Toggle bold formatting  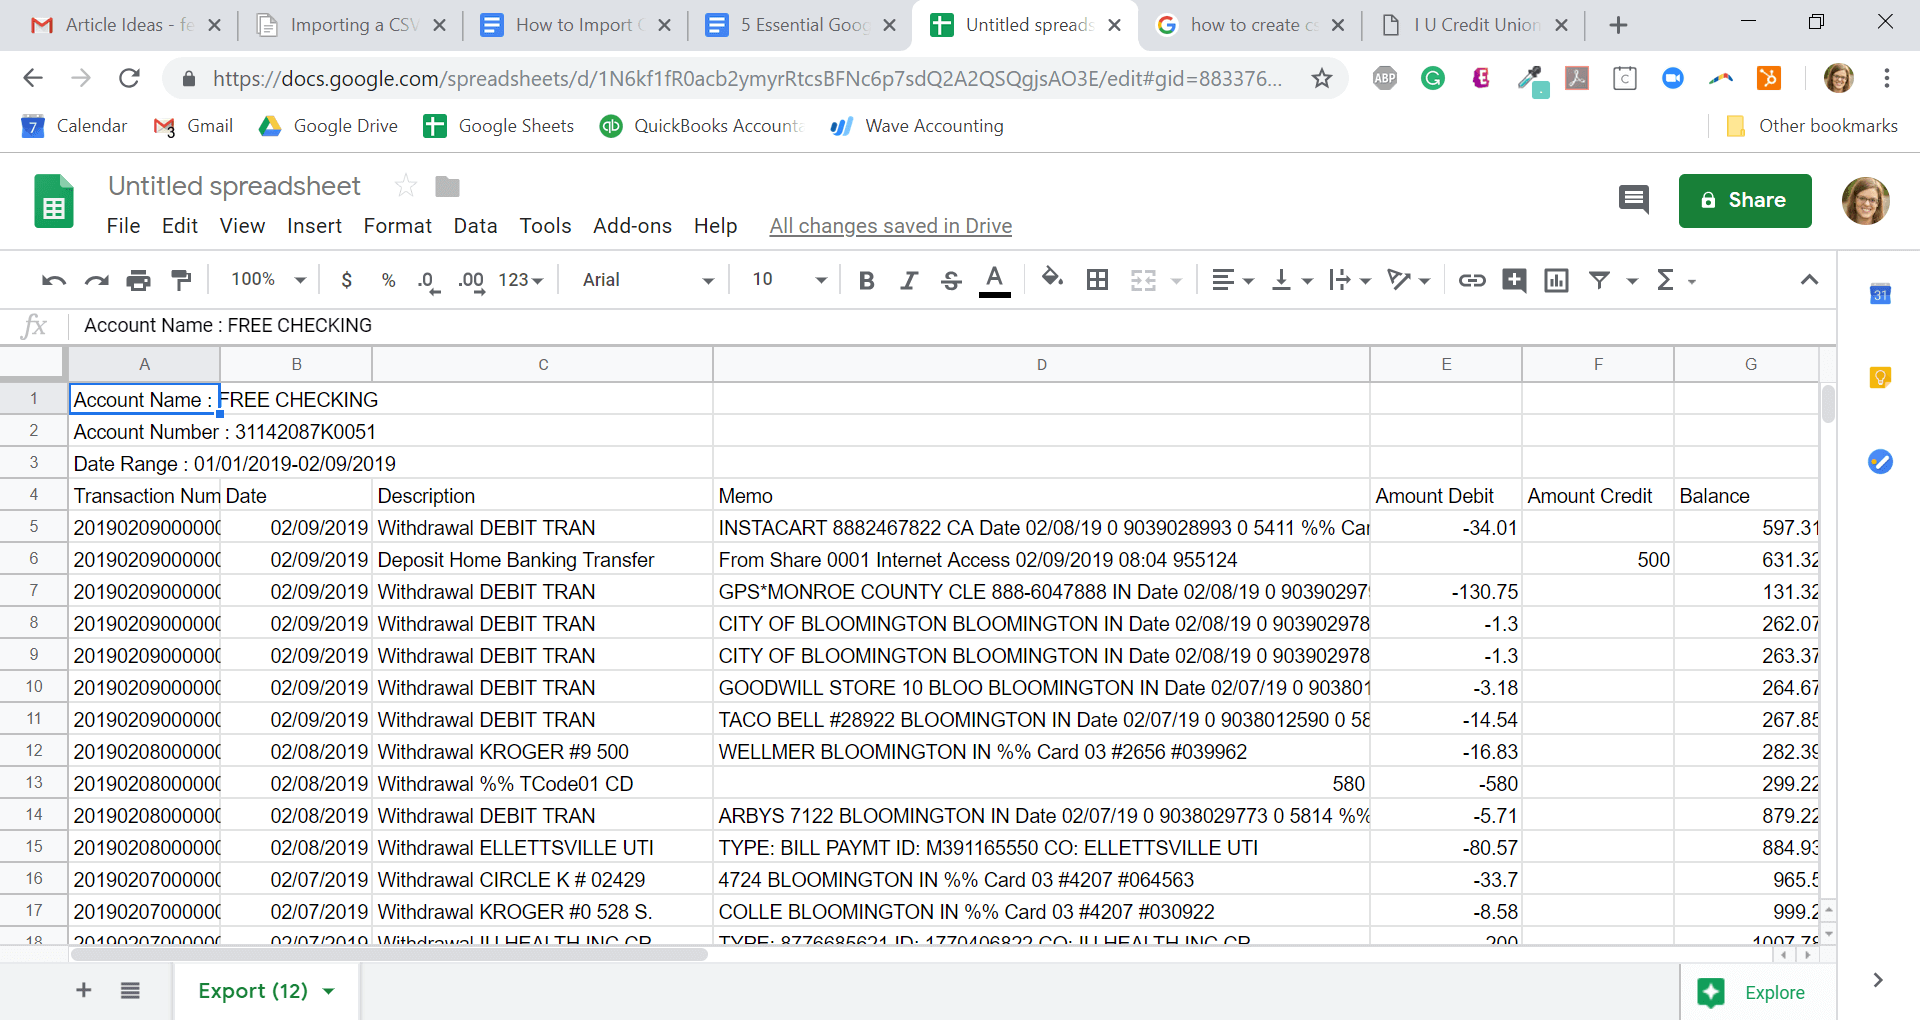tap(866, 281)
